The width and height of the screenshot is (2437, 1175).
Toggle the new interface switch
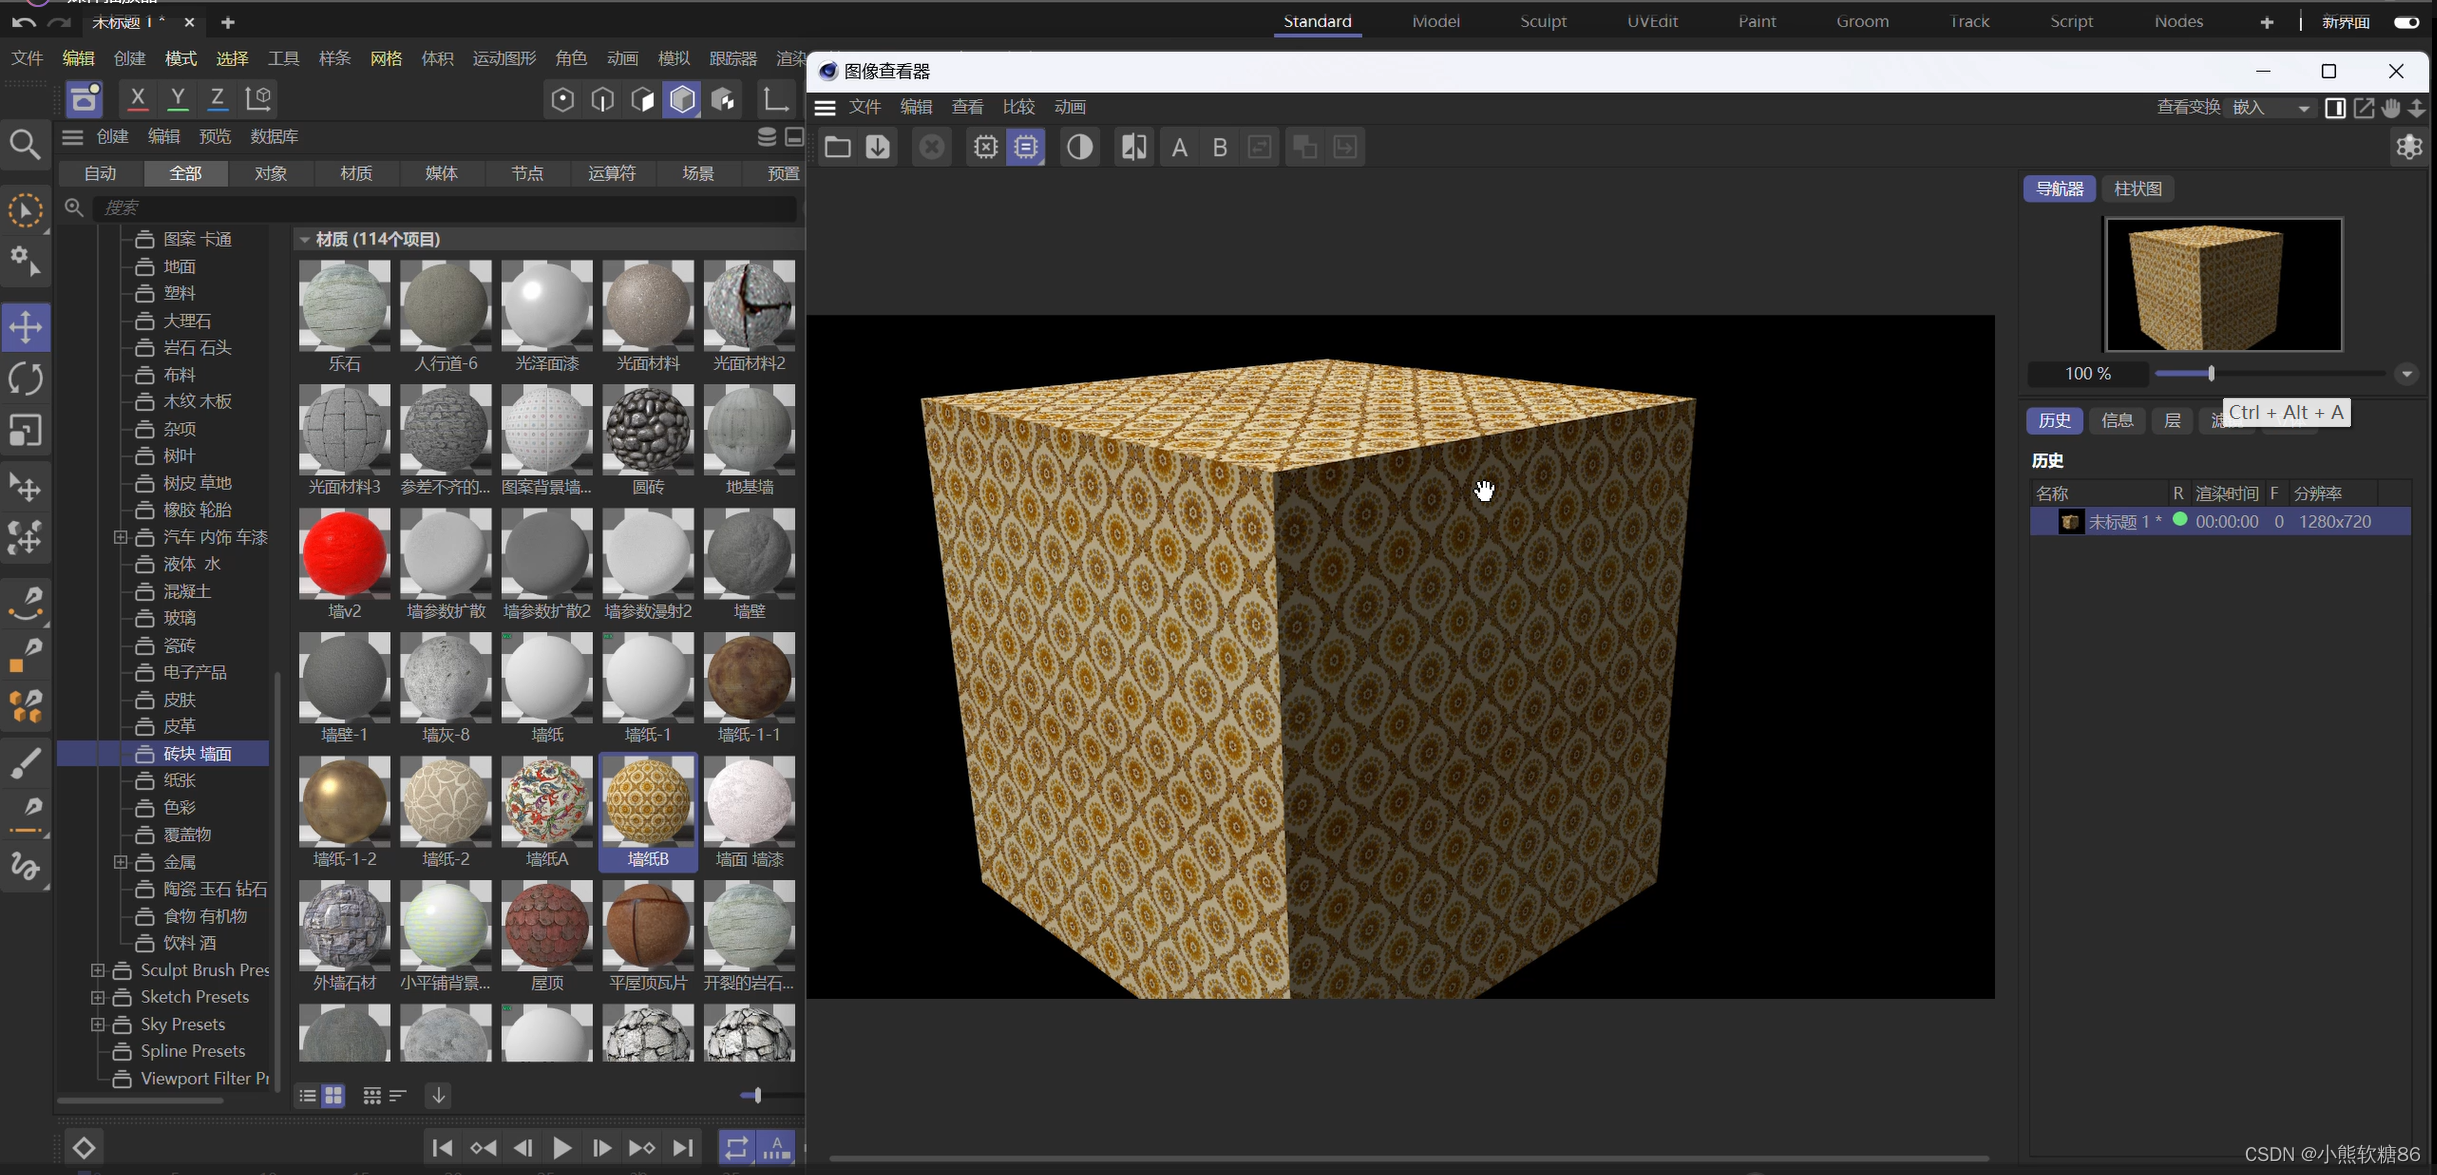pyautogui.click(x=2406, y=22)
